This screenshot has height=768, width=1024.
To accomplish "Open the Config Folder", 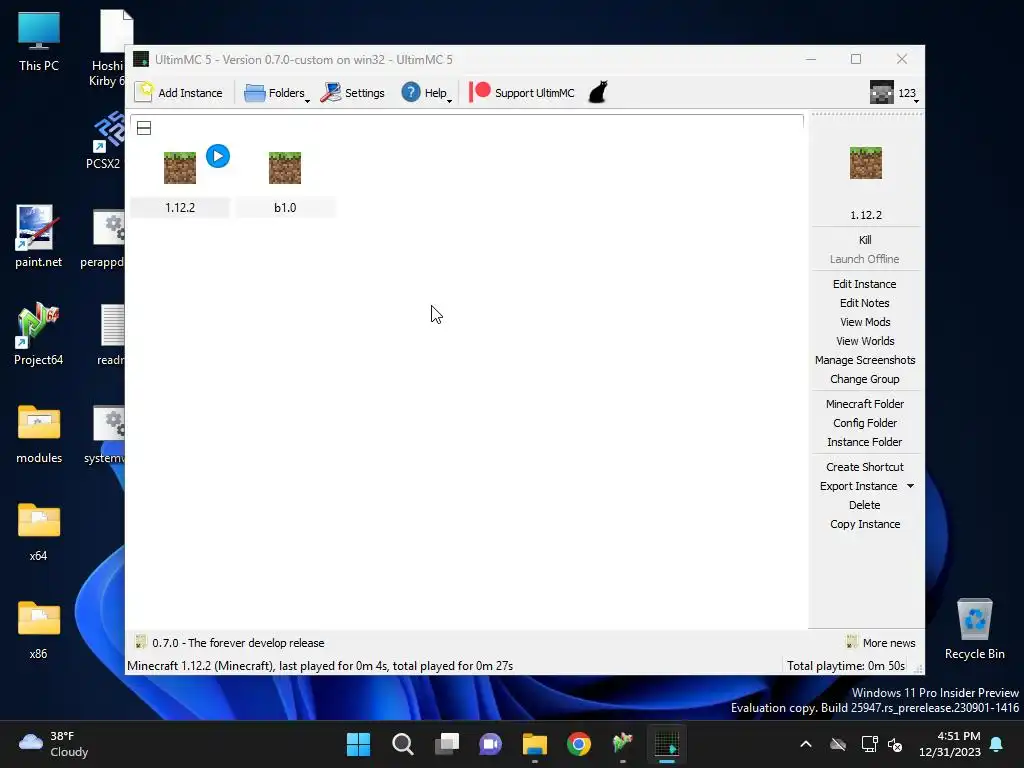I will [865, 423].
